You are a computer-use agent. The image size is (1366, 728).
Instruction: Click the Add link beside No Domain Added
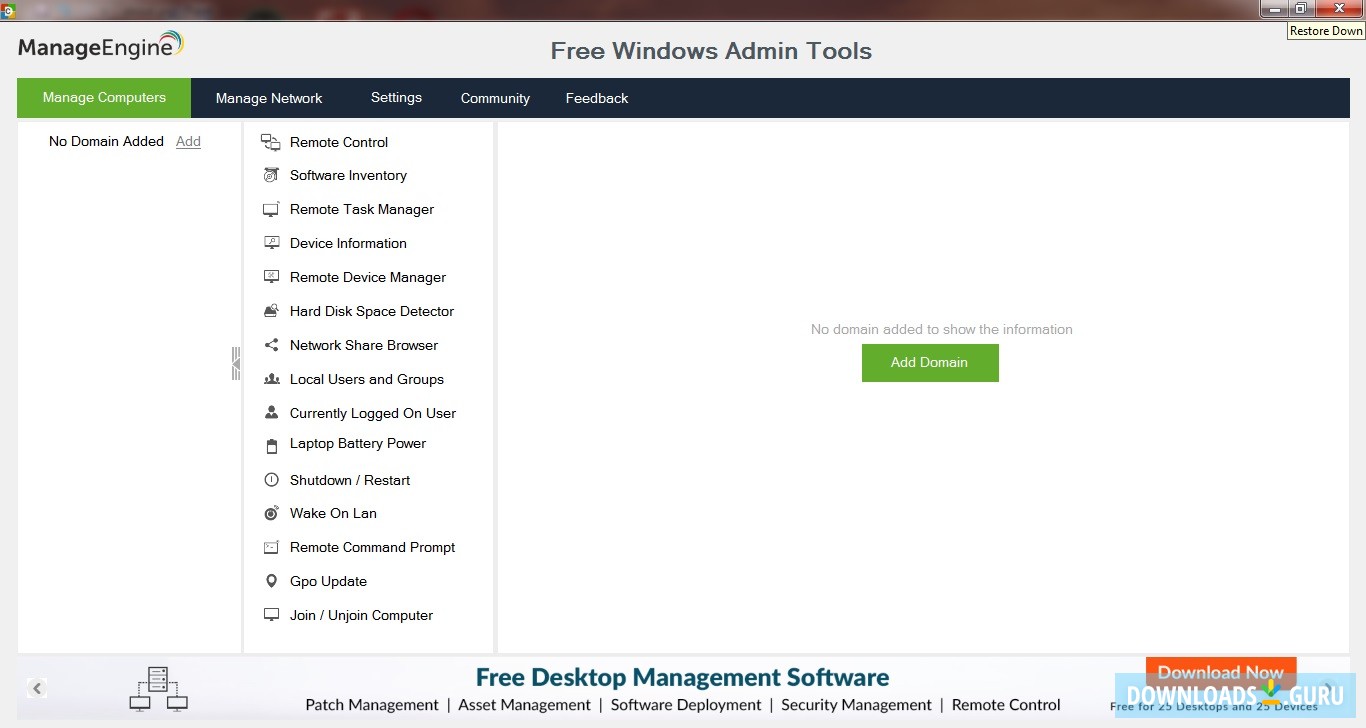coord(188,142)
